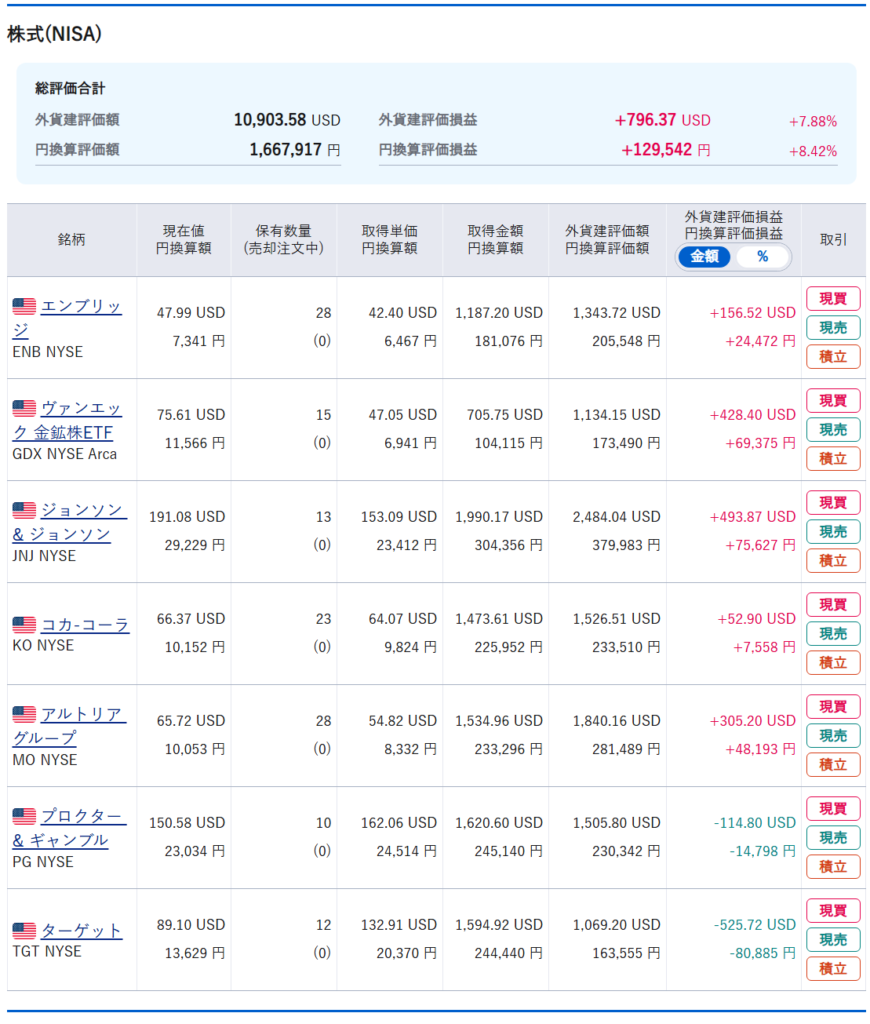This screenshot has height=1024, width=870.
Task: Click the flag icon for プロクター & ギャンブル
Action: coord(24,817)
